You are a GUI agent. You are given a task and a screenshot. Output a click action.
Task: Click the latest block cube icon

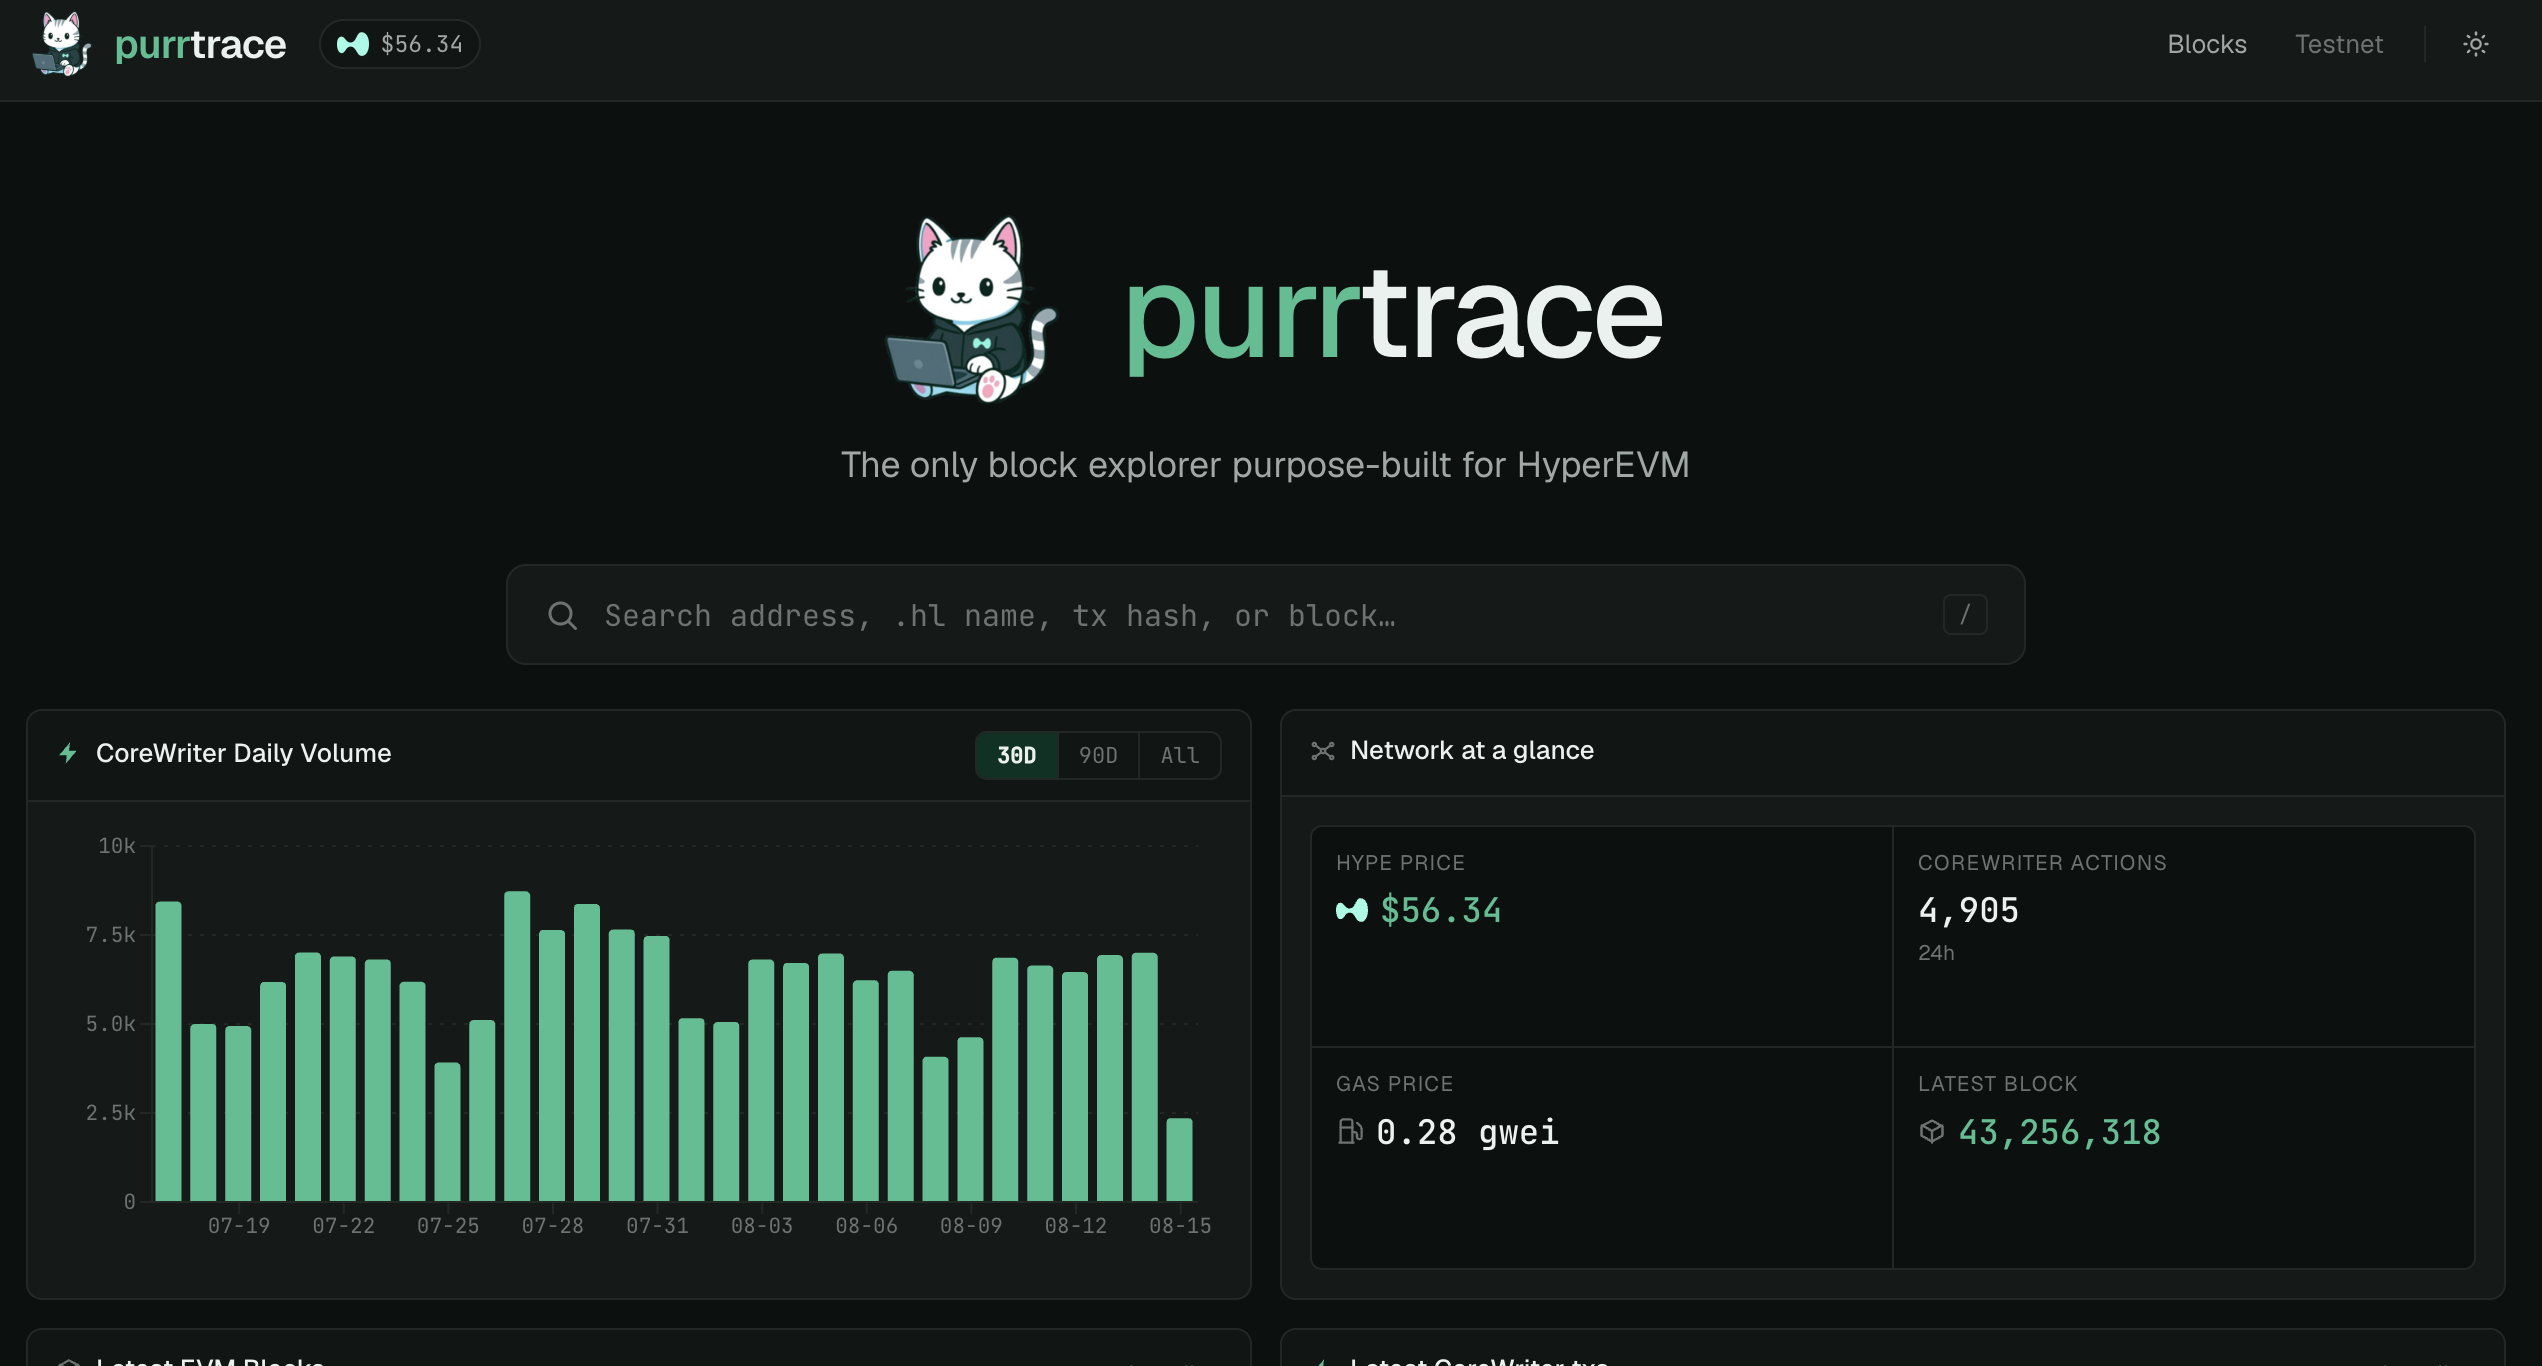coord(1932,1131)
